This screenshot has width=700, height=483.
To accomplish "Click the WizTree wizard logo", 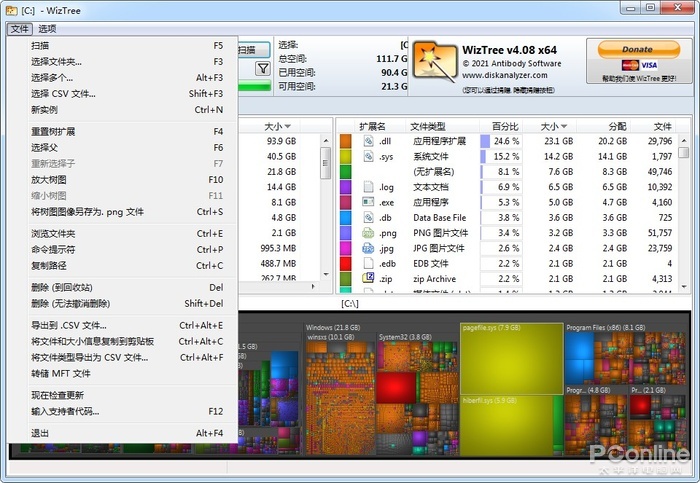I will point(435,63).
